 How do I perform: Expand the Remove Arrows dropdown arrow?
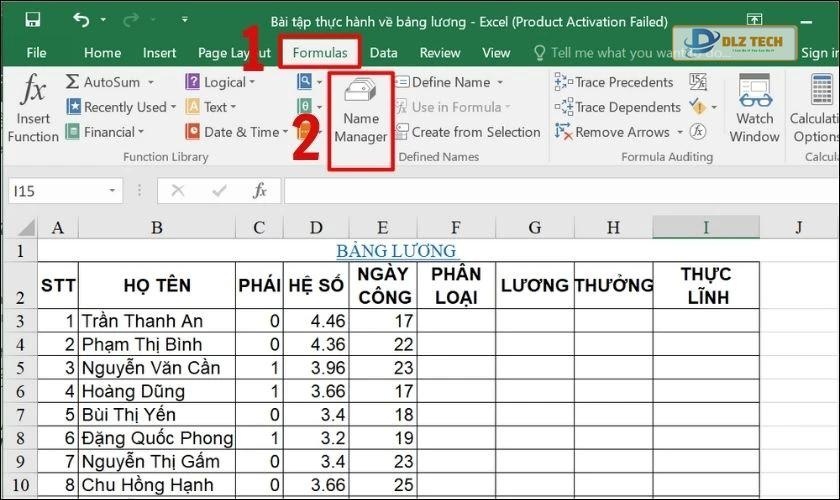[681, 132]
